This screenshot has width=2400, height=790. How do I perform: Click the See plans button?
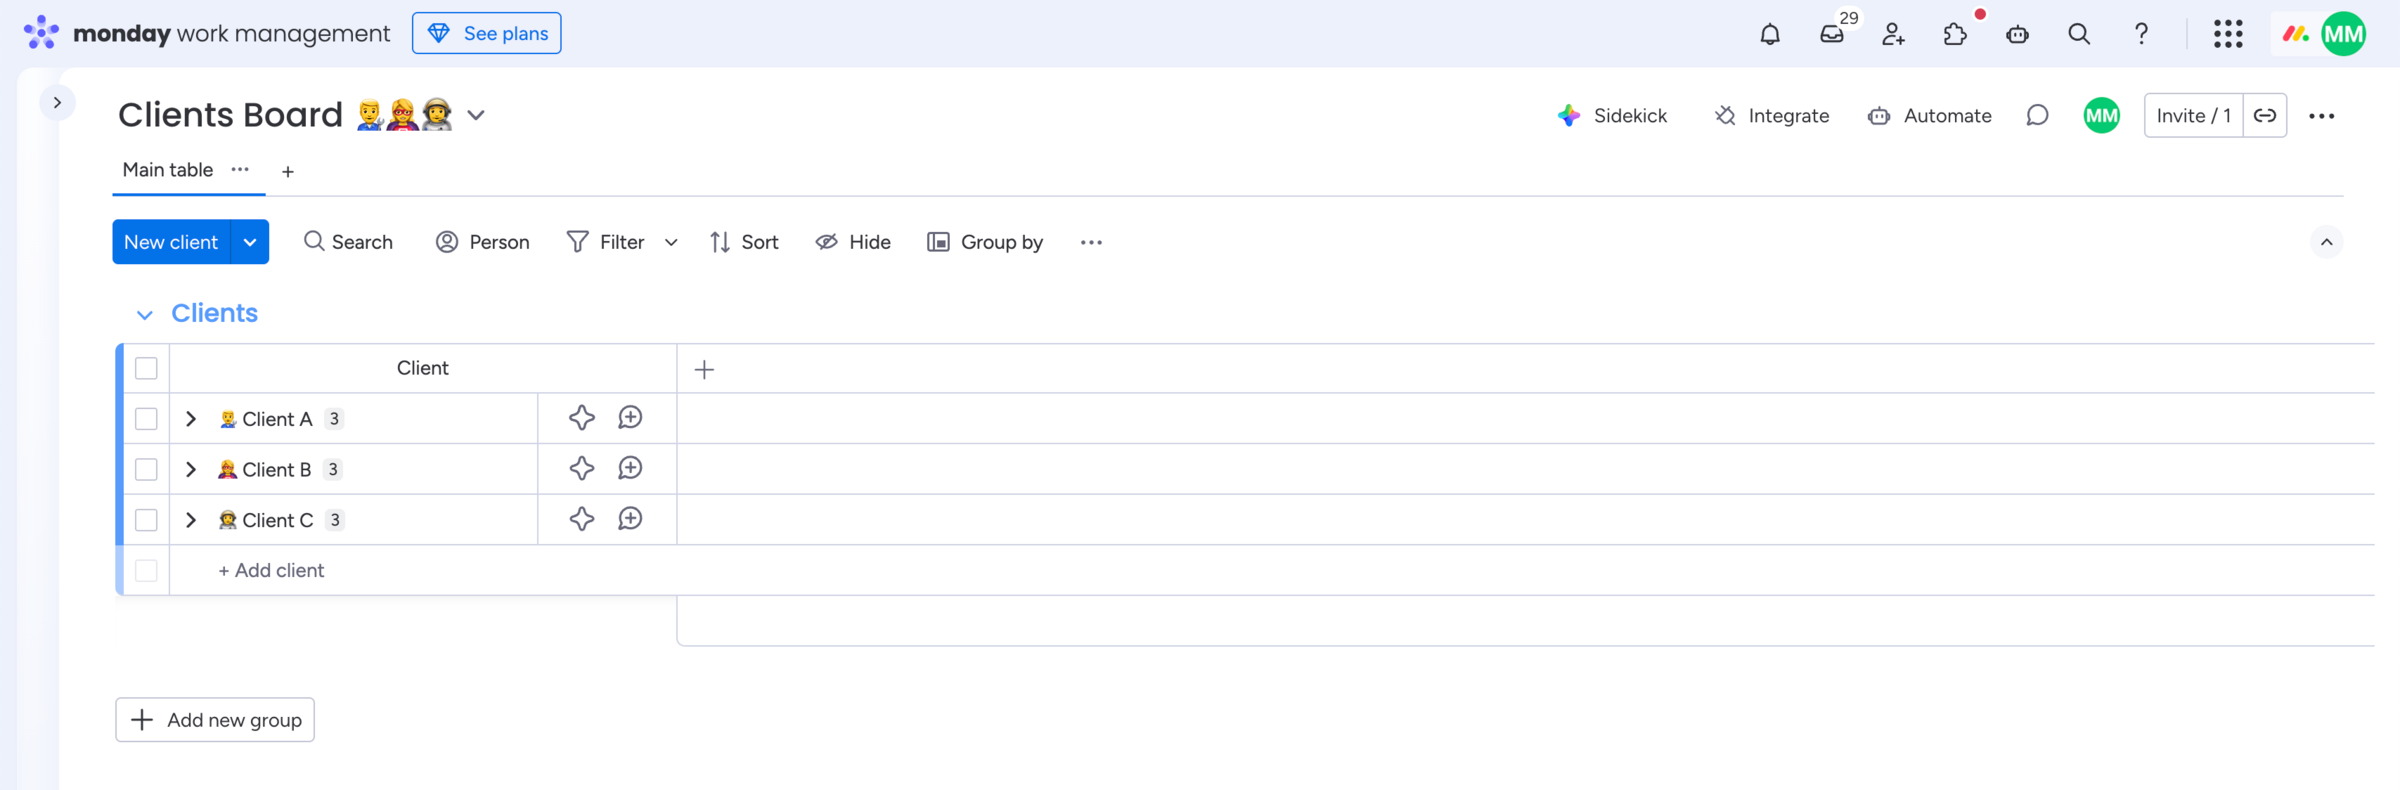487,33
